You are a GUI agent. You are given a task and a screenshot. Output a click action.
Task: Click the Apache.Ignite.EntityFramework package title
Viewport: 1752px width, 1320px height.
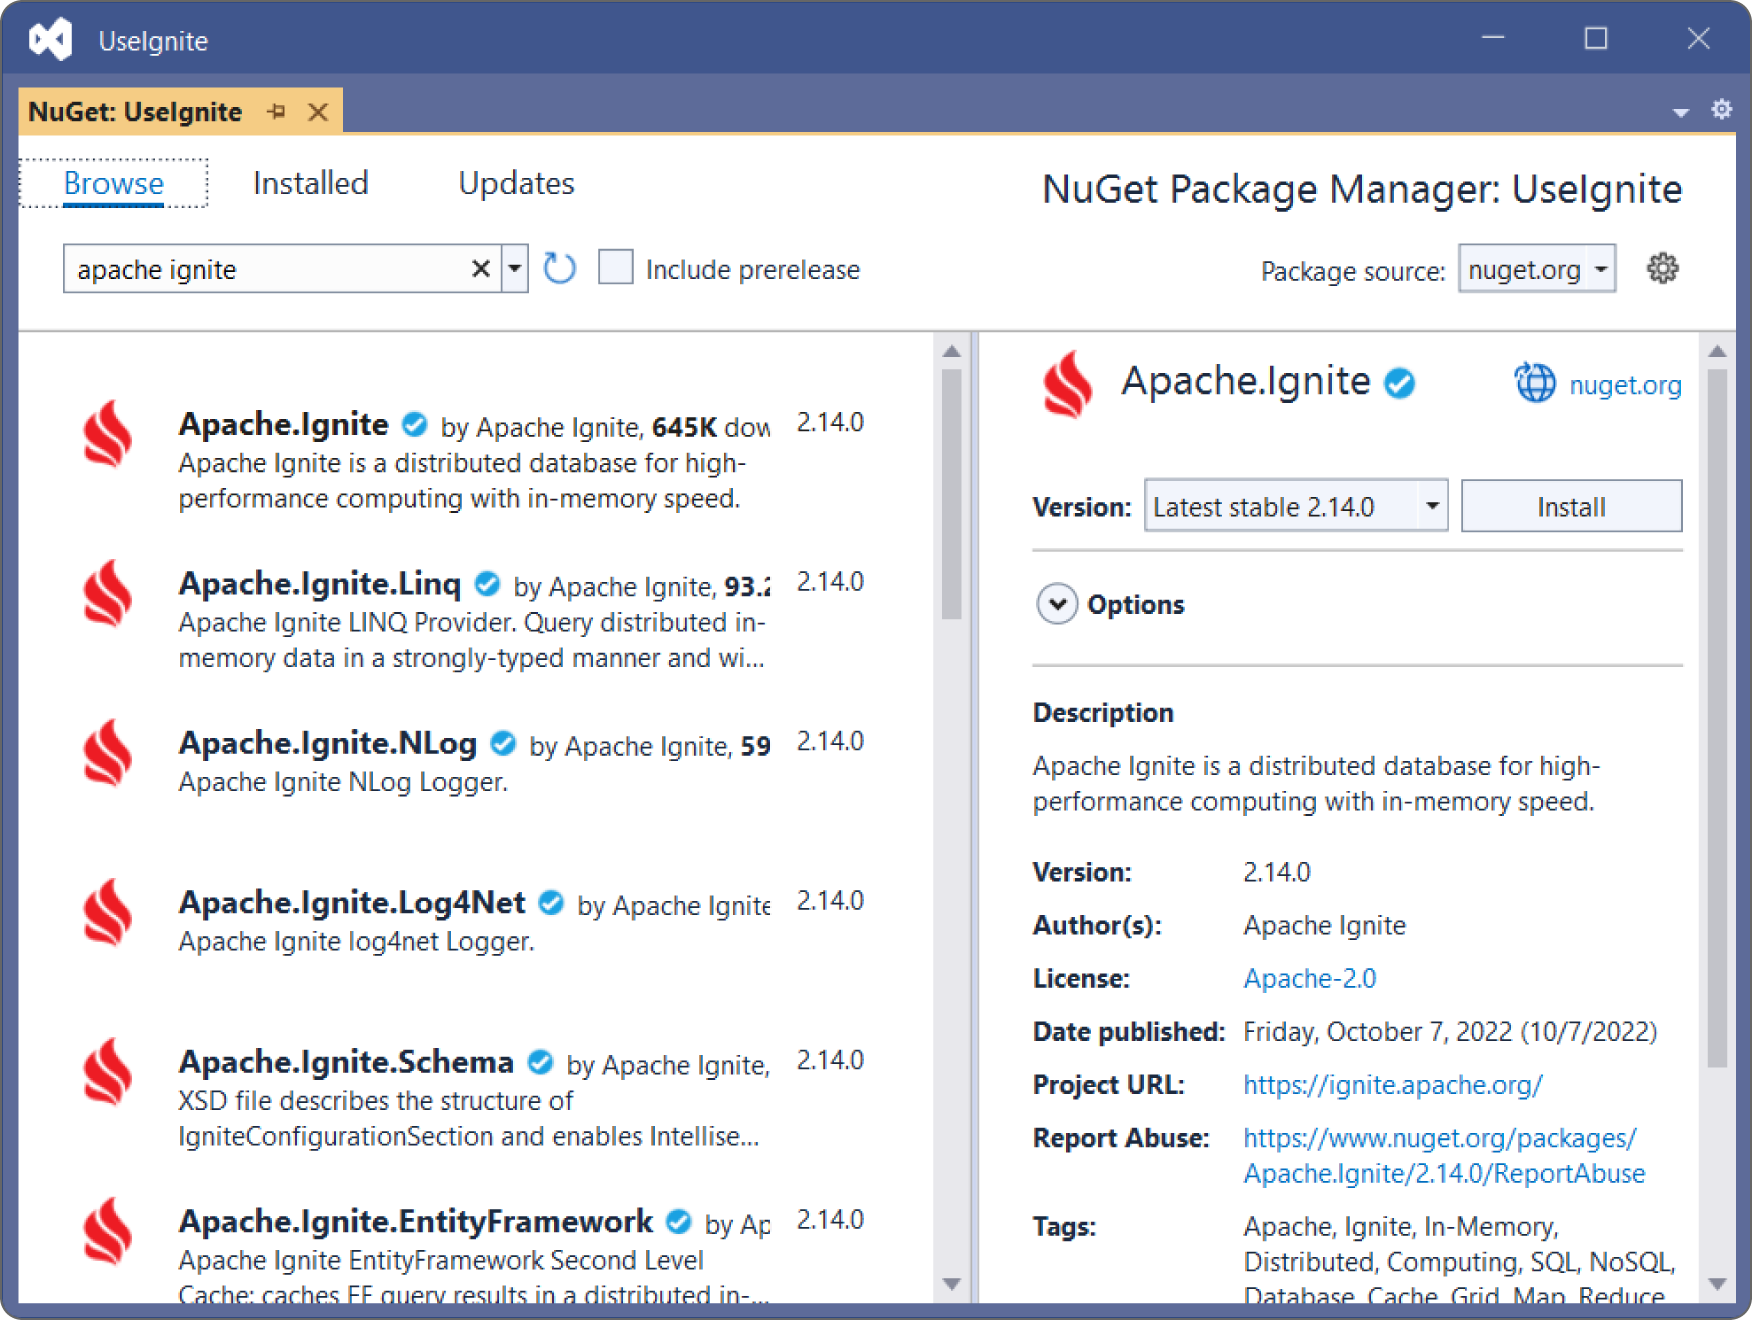(x=416, y=1221)
